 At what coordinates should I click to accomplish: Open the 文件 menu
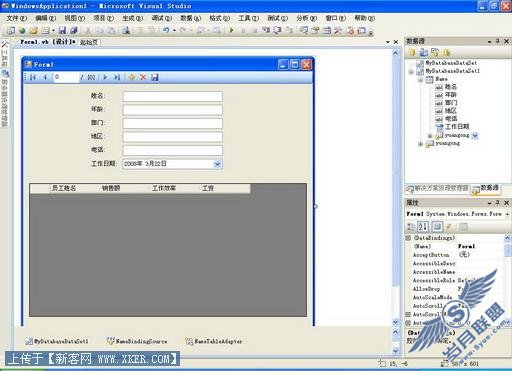pyautogui.click(x=17, y=18)
